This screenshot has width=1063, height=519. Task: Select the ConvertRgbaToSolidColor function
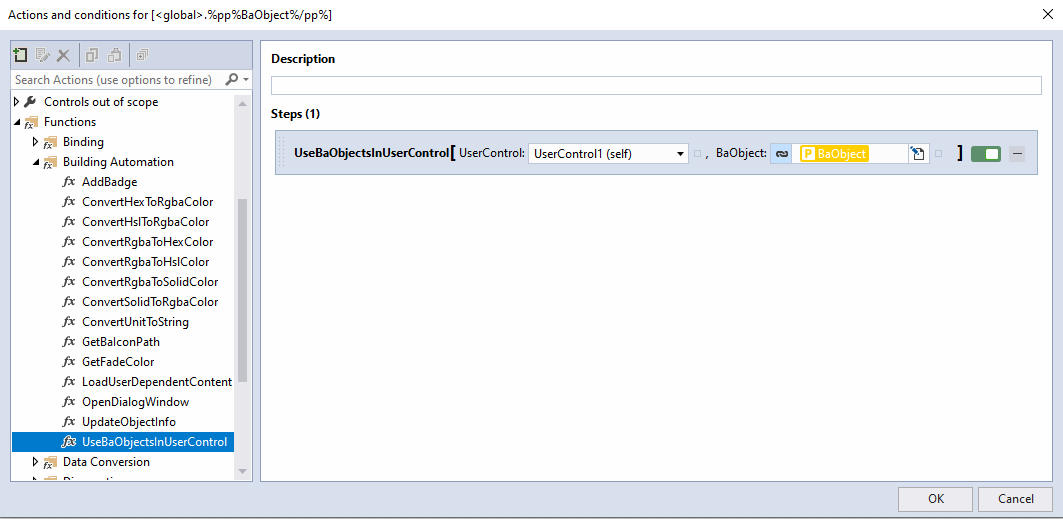coord(150,282)
